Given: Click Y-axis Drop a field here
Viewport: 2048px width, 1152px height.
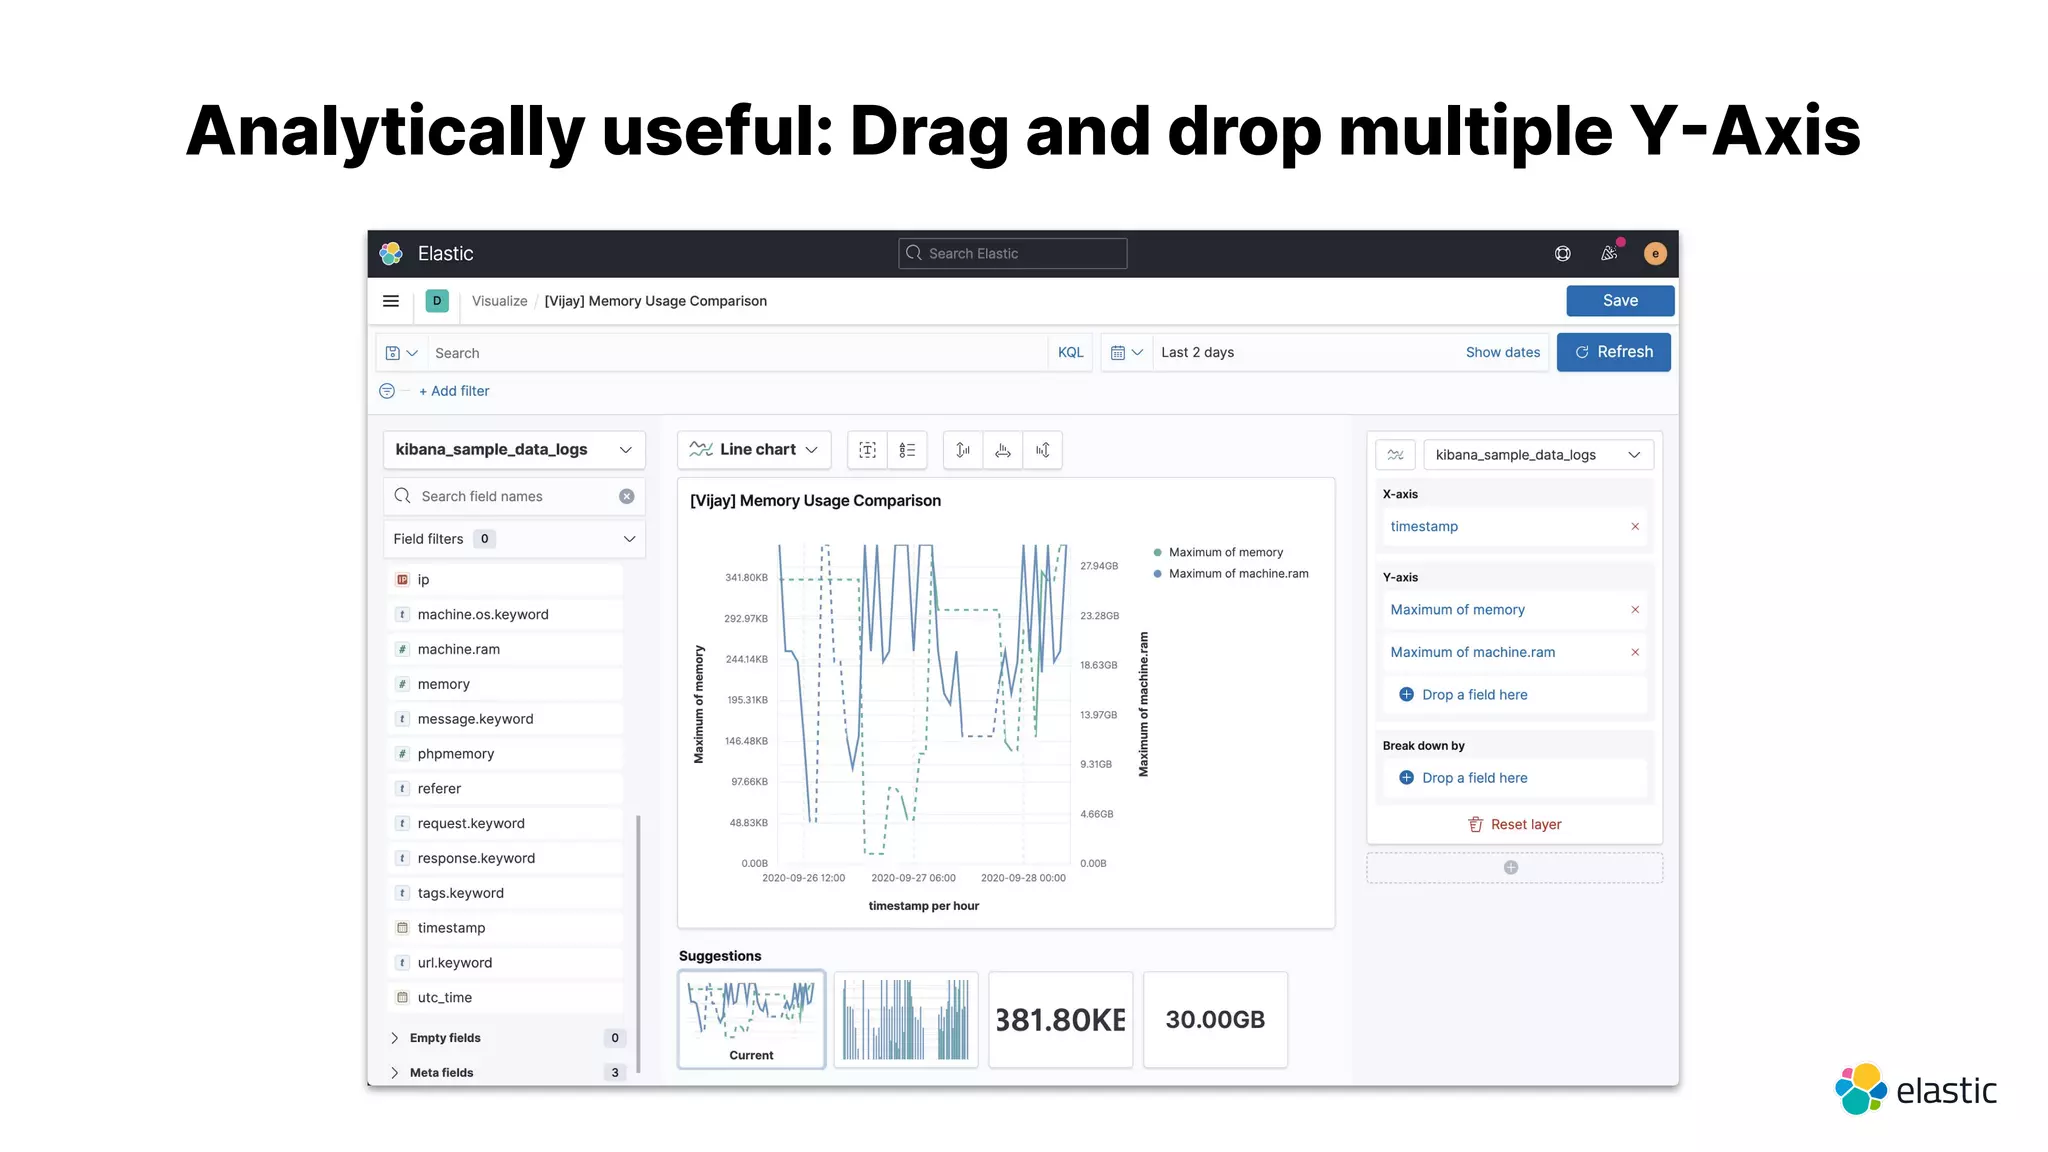Looking at the screenshot, I should pyautogui.click(x=1514, y=695).
